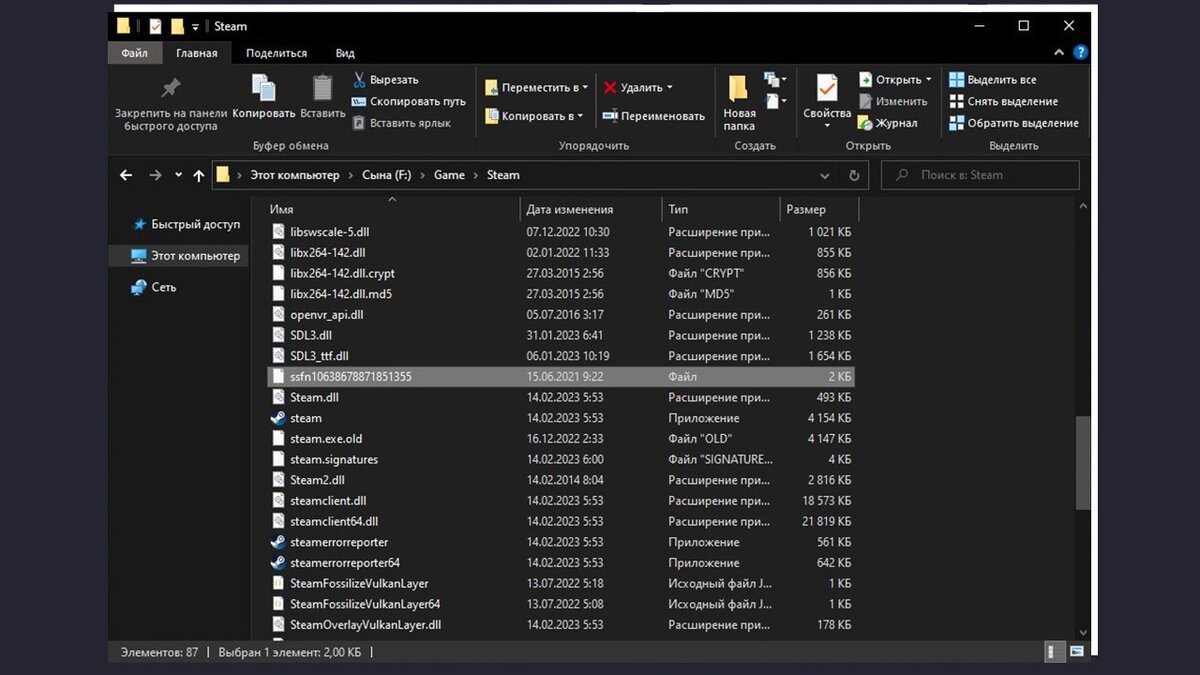Select the steam application file
This screenshot has height=675, width=1200.
coord(563,418)
